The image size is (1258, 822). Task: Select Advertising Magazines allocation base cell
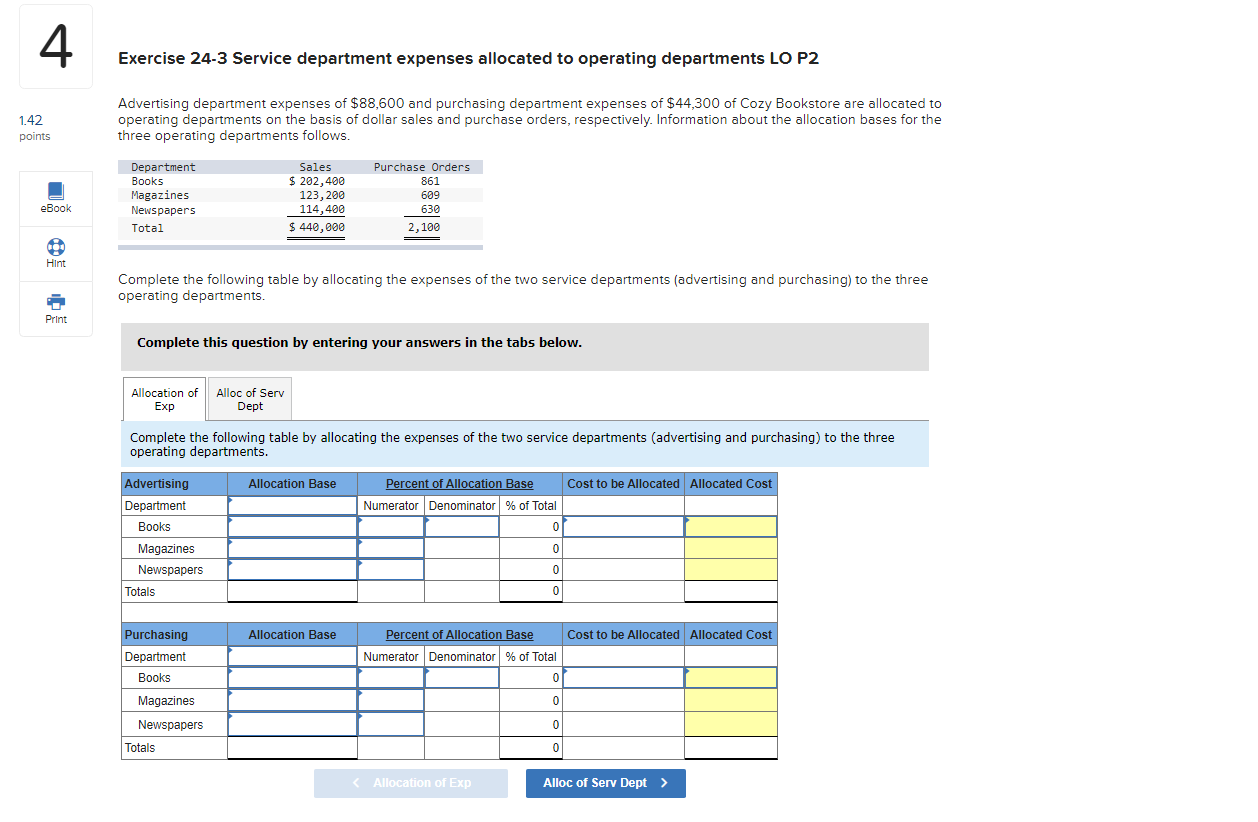292,548
